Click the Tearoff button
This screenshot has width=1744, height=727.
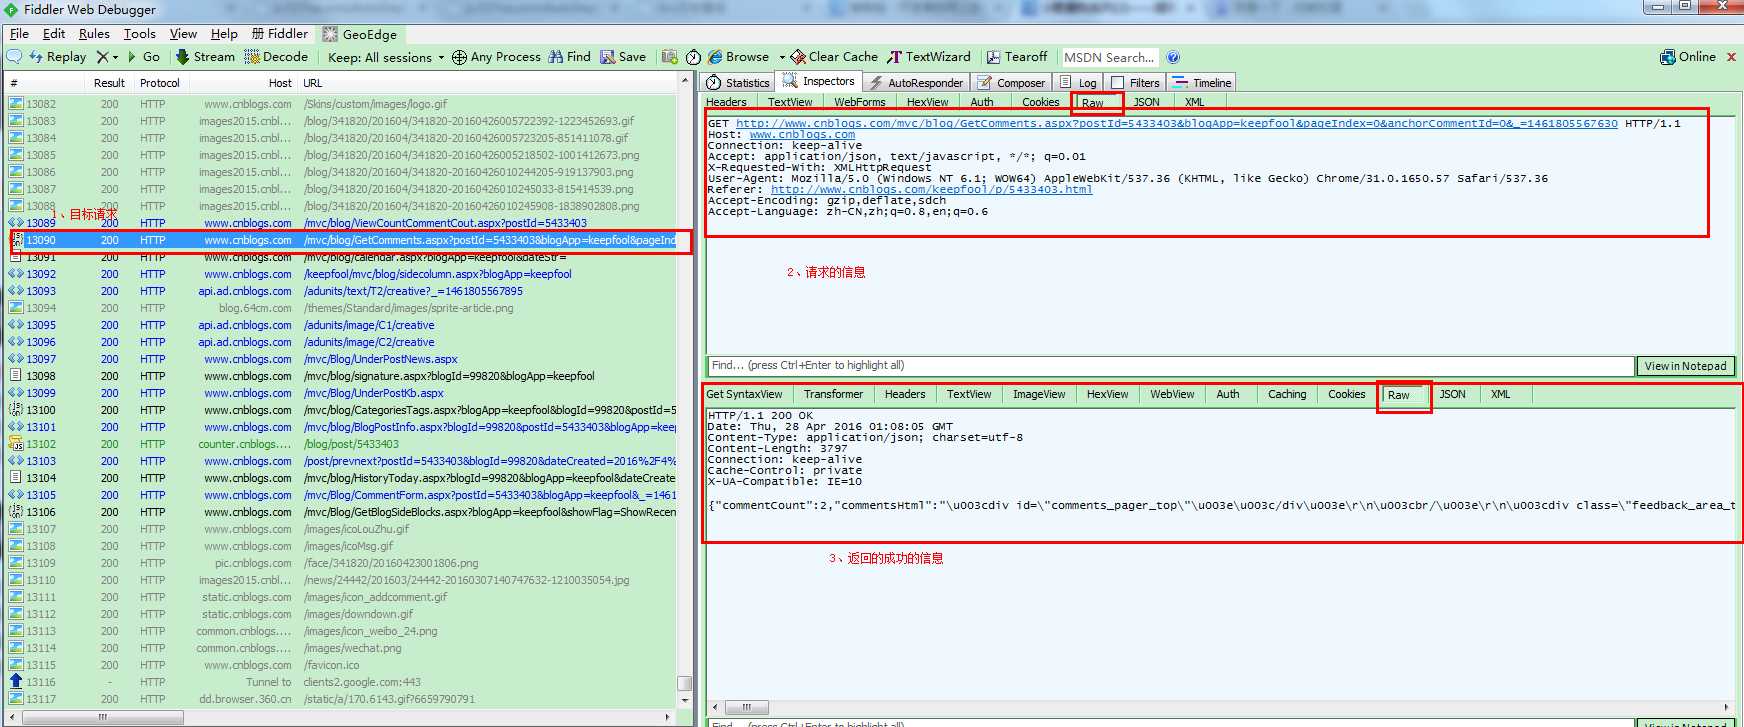(x=1017, y=57)
